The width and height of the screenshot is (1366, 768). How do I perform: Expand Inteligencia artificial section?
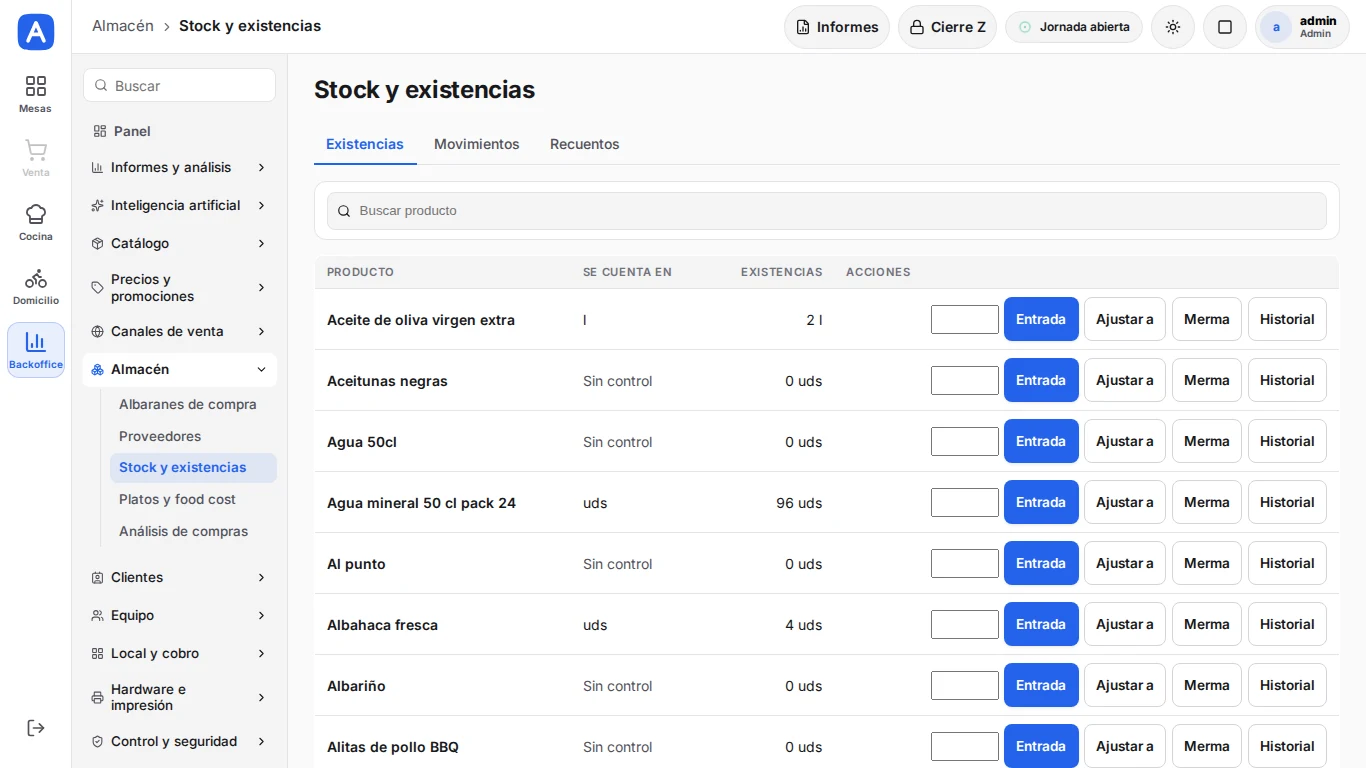coord(179,205)
